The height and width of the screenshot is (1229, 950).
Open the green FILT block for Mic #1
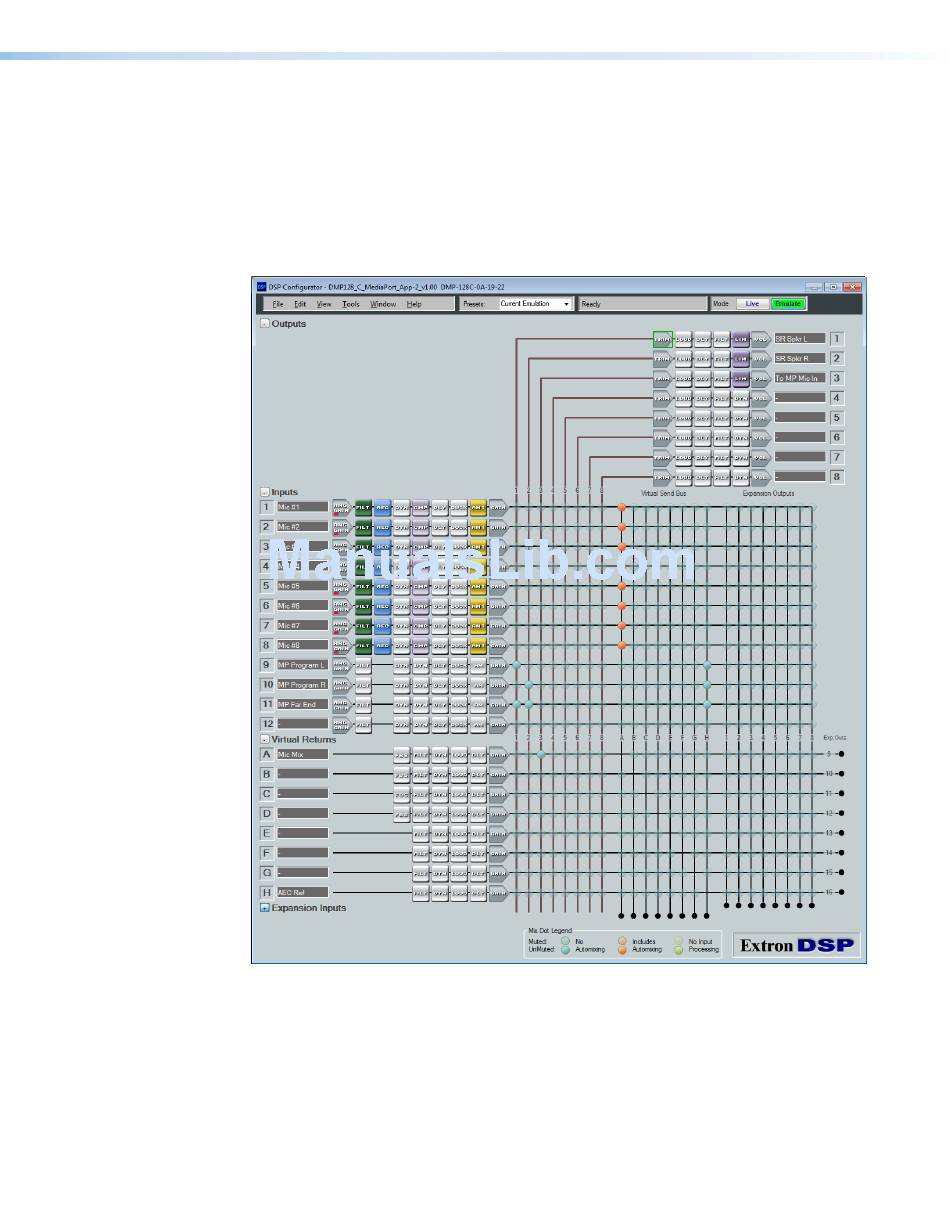[x=363, y=507]
